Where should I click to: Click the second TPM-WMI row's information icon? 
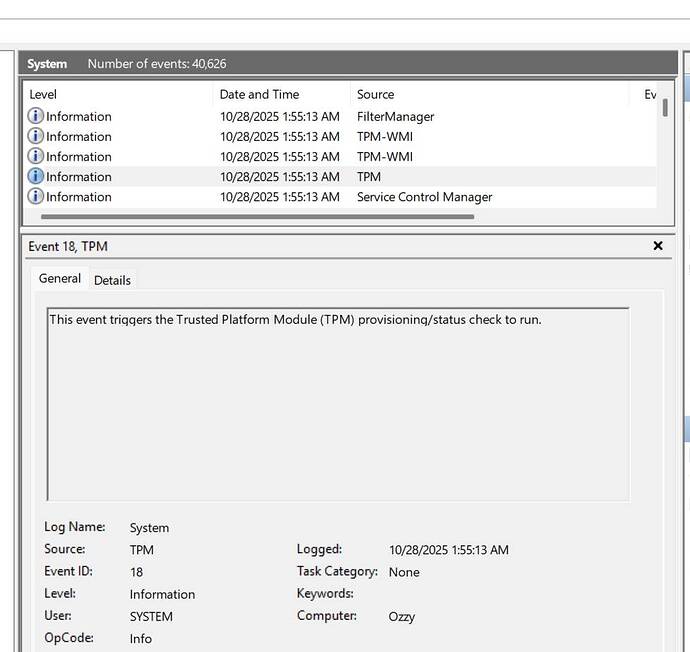(x=36, y=156)
